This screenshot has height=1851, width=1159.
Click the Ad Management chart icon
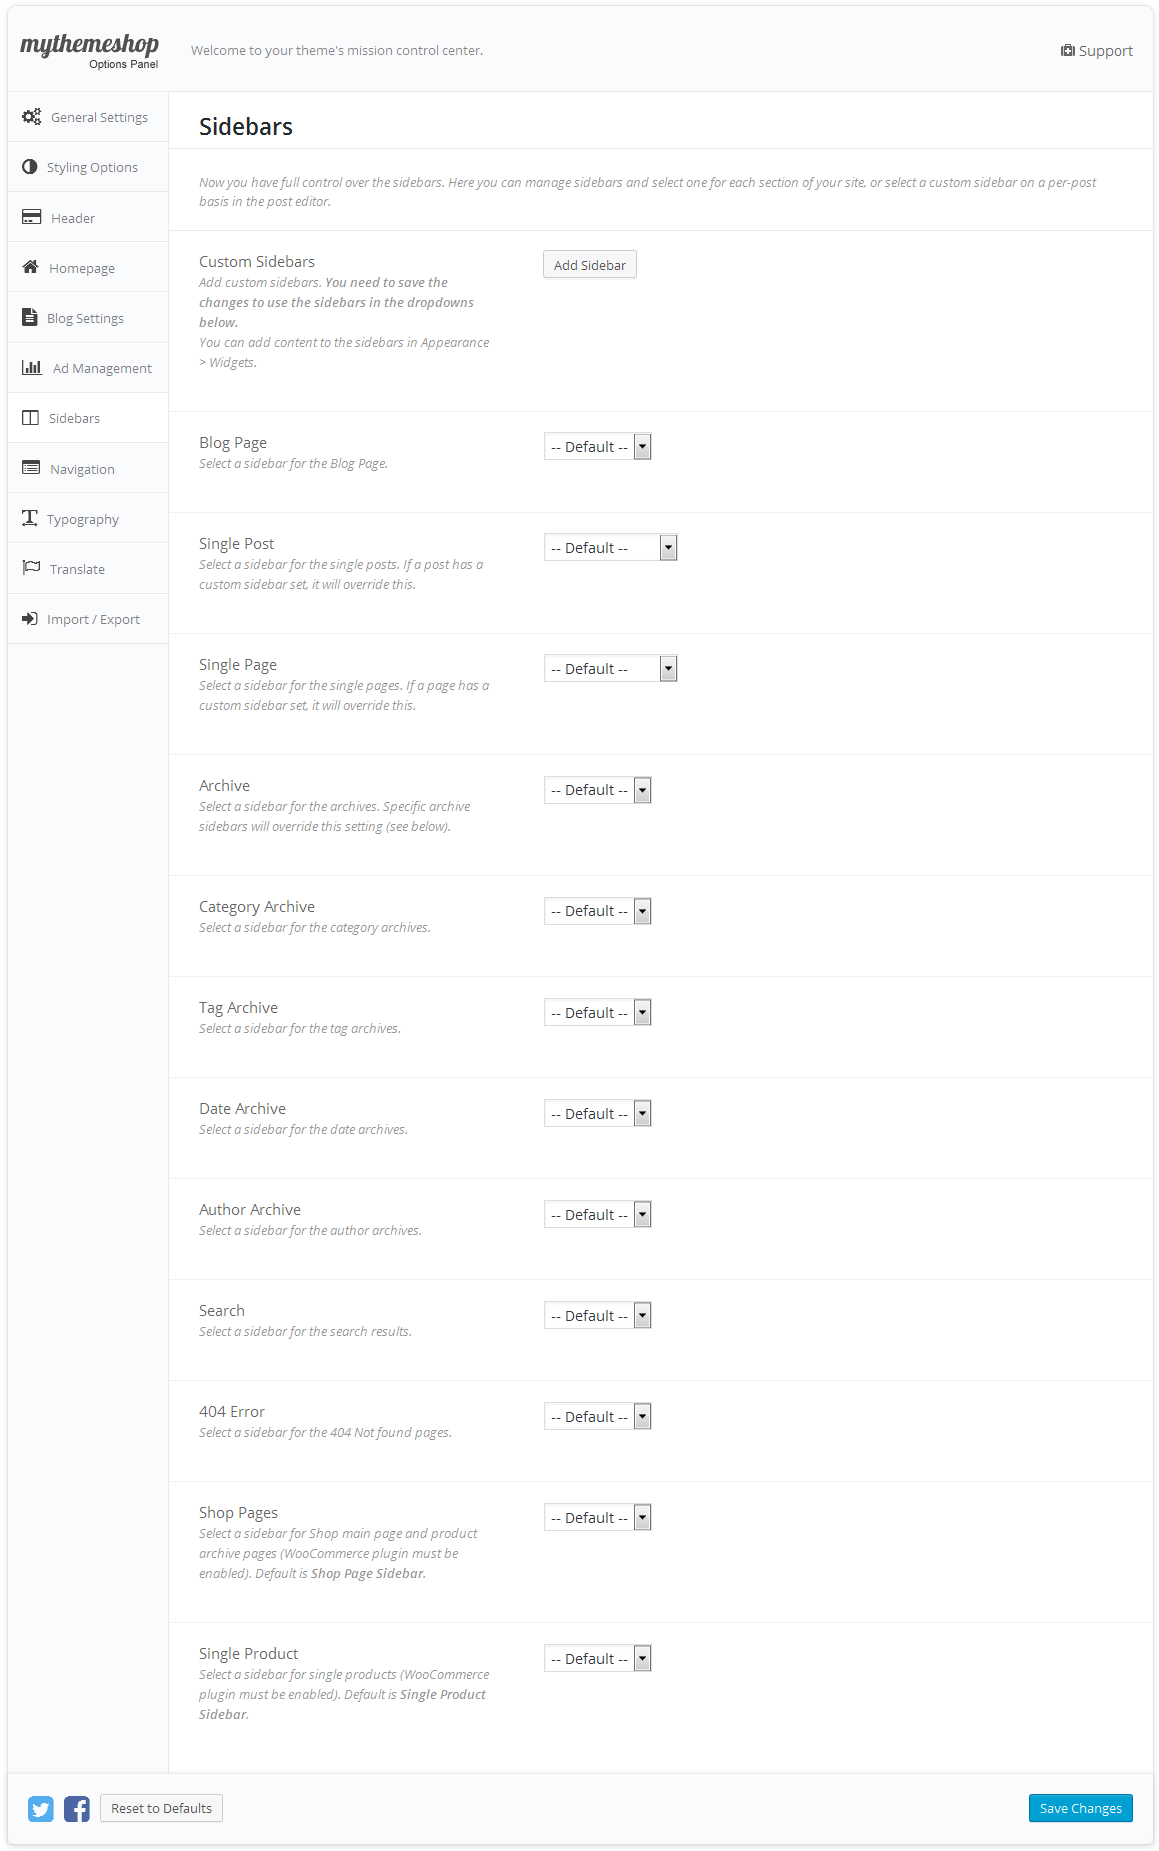click(32, 367)
